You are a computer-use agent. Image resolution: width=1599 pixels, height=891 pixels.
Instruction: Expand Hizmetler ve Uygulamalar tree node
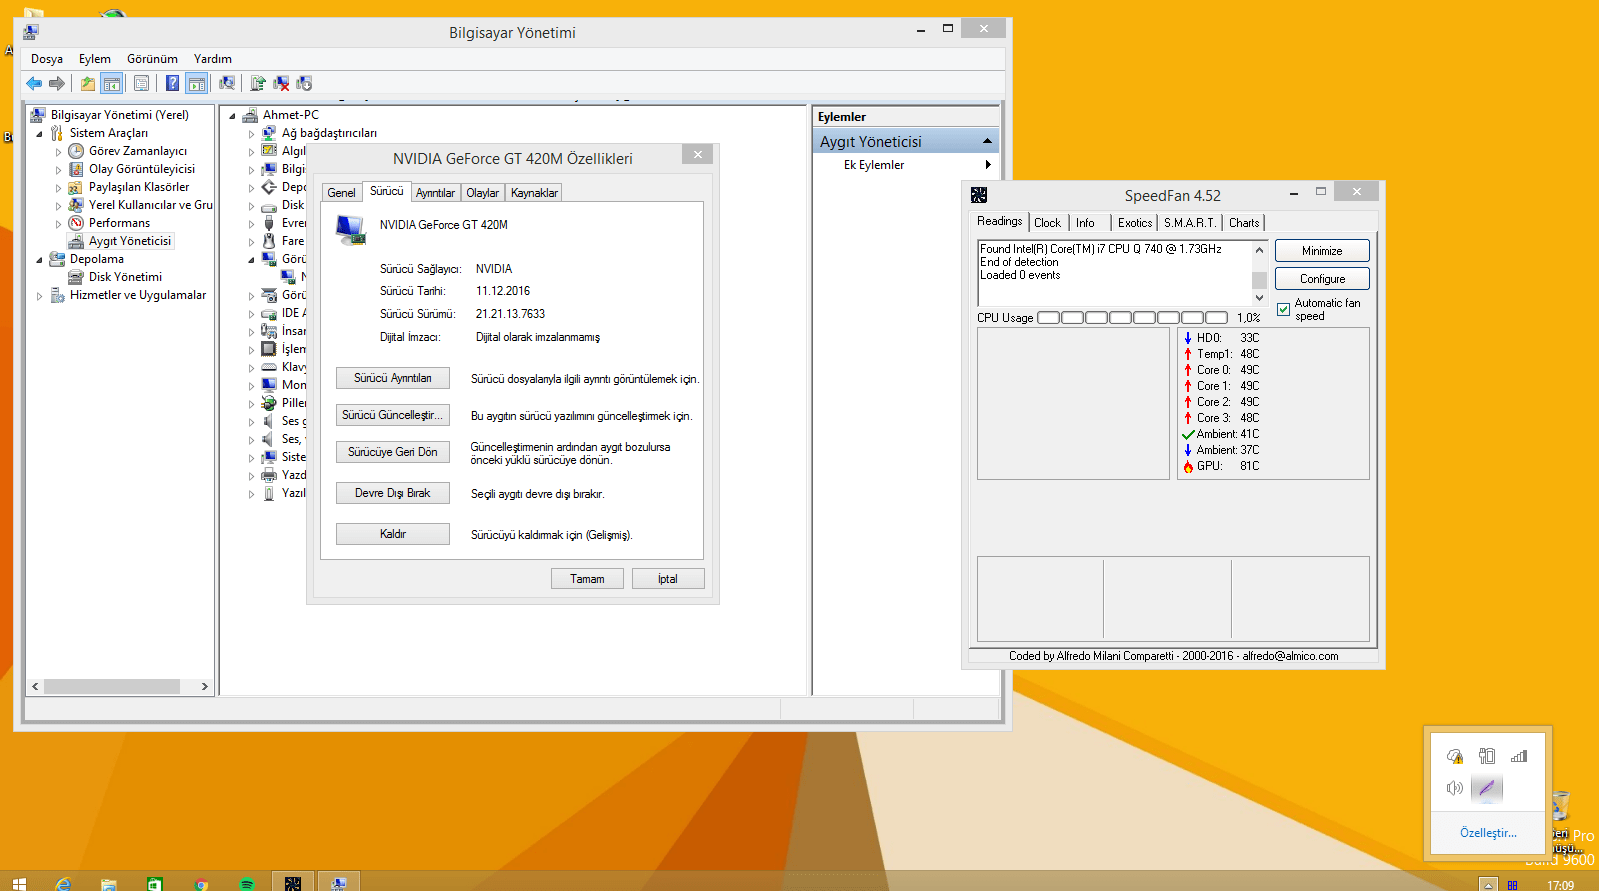pyautogui.click(x=40, y=296)
